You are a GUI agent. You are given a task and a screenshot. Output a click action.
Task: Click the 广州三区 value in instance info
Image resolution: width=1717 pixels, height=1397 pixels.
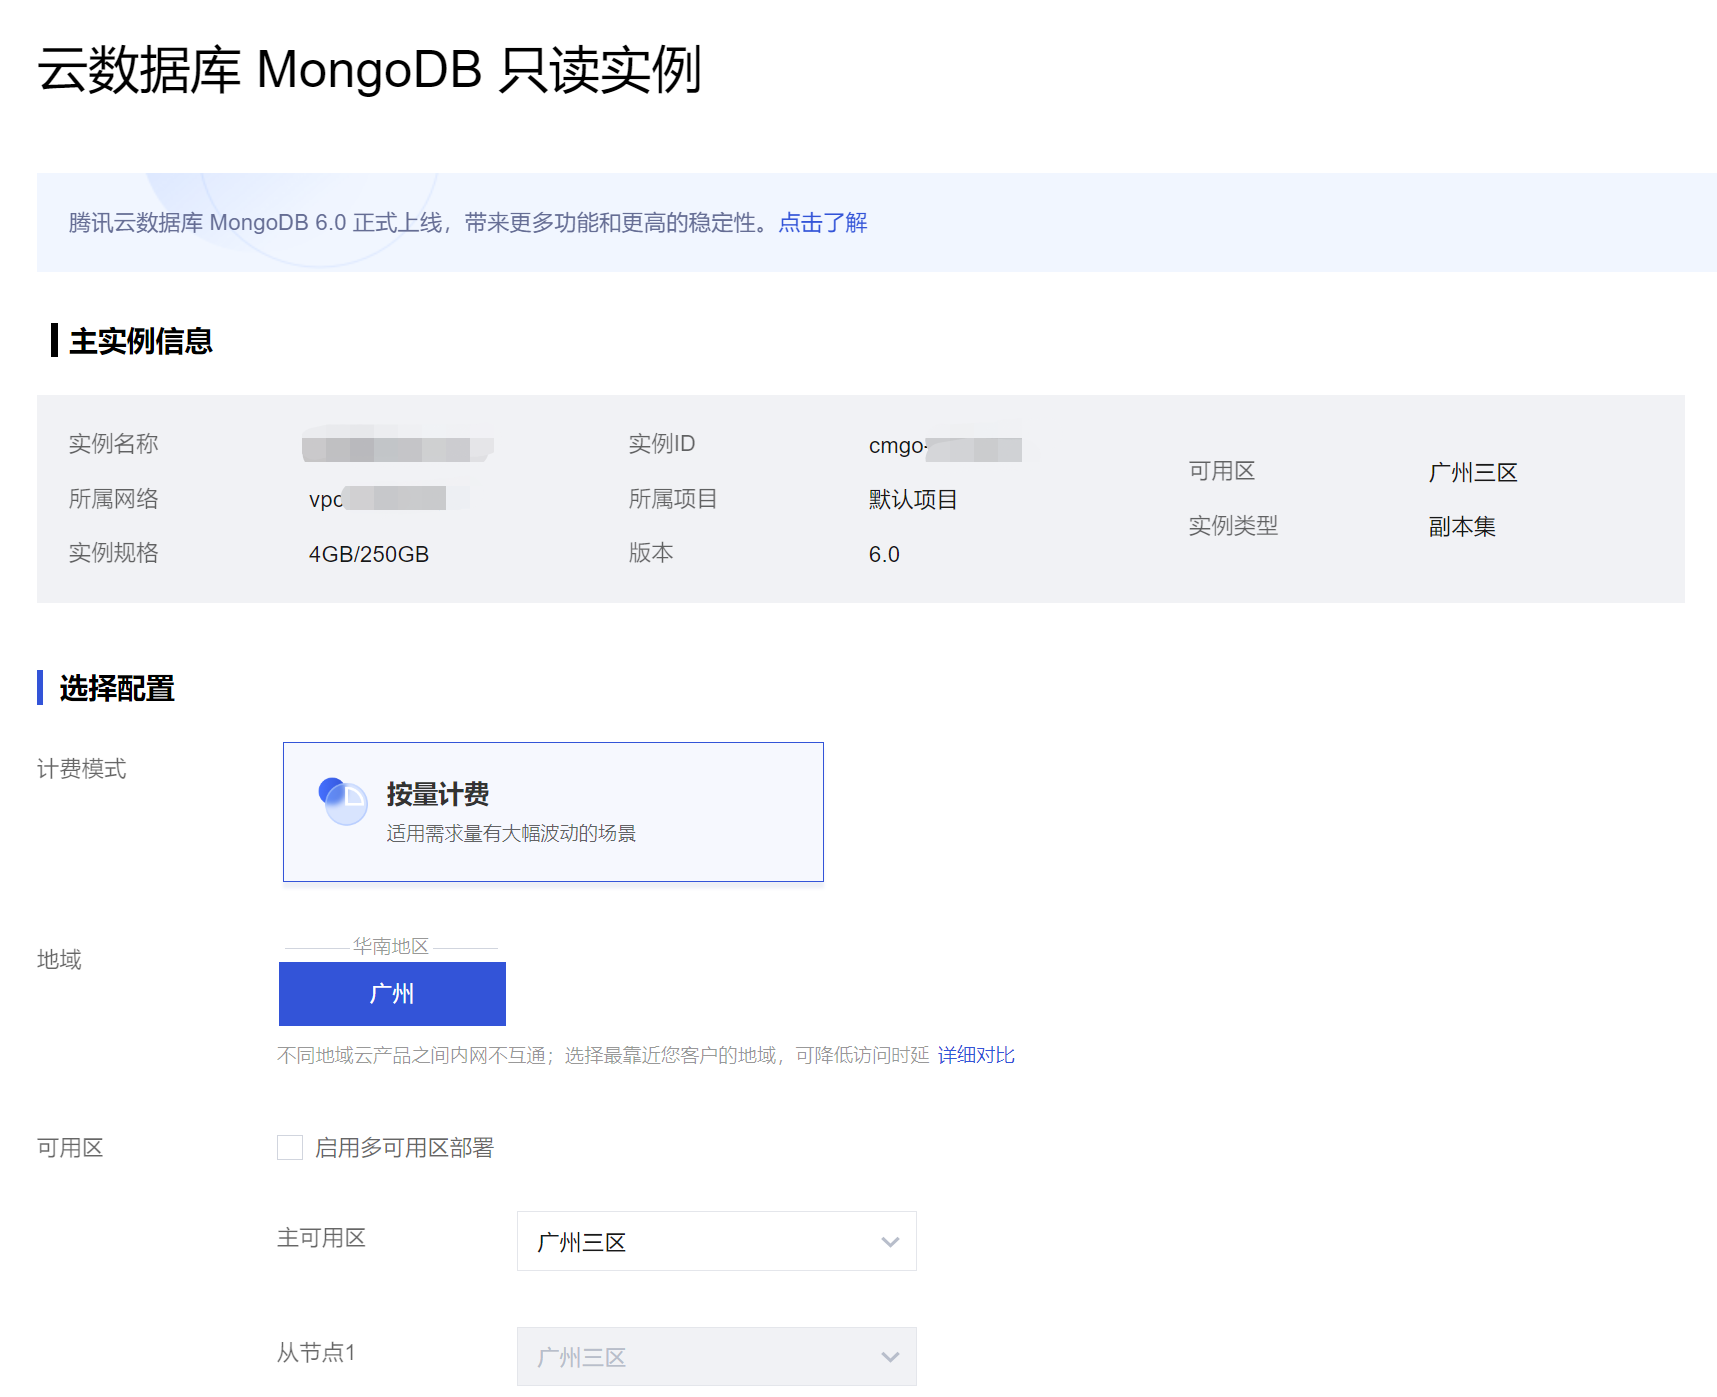coord(1473,472)
